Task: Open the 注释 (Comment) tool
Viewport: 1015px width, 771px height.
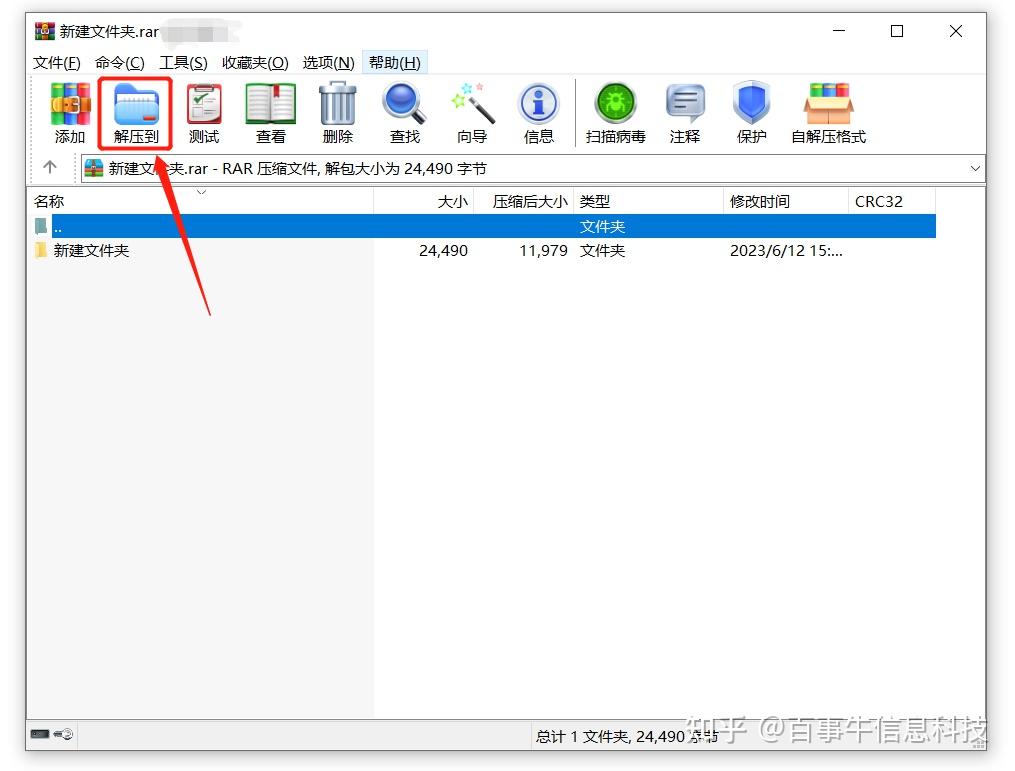Action: (x=685, y=110)
